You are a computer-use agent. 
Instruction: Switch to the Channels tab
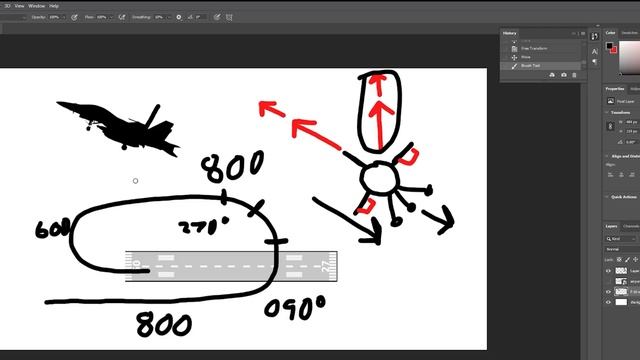pos(631,226)
